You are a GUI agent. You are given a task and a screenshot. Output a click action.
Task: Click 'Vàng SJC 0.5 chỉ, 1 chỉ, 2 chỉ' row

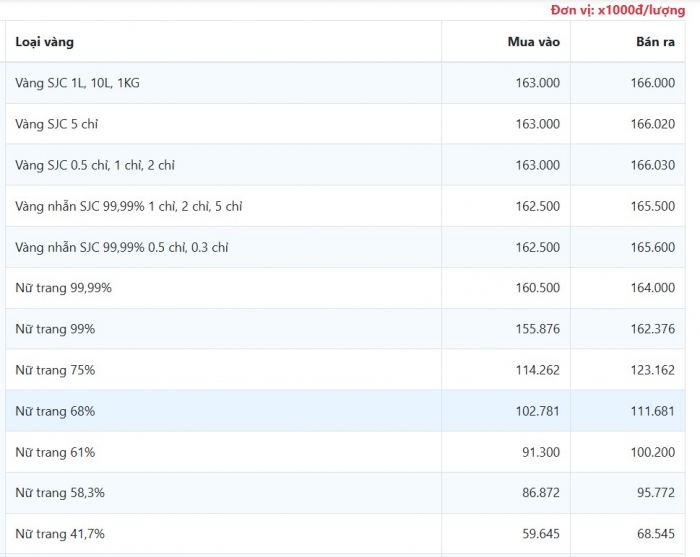pyautogui.click(x=95, y=165)
